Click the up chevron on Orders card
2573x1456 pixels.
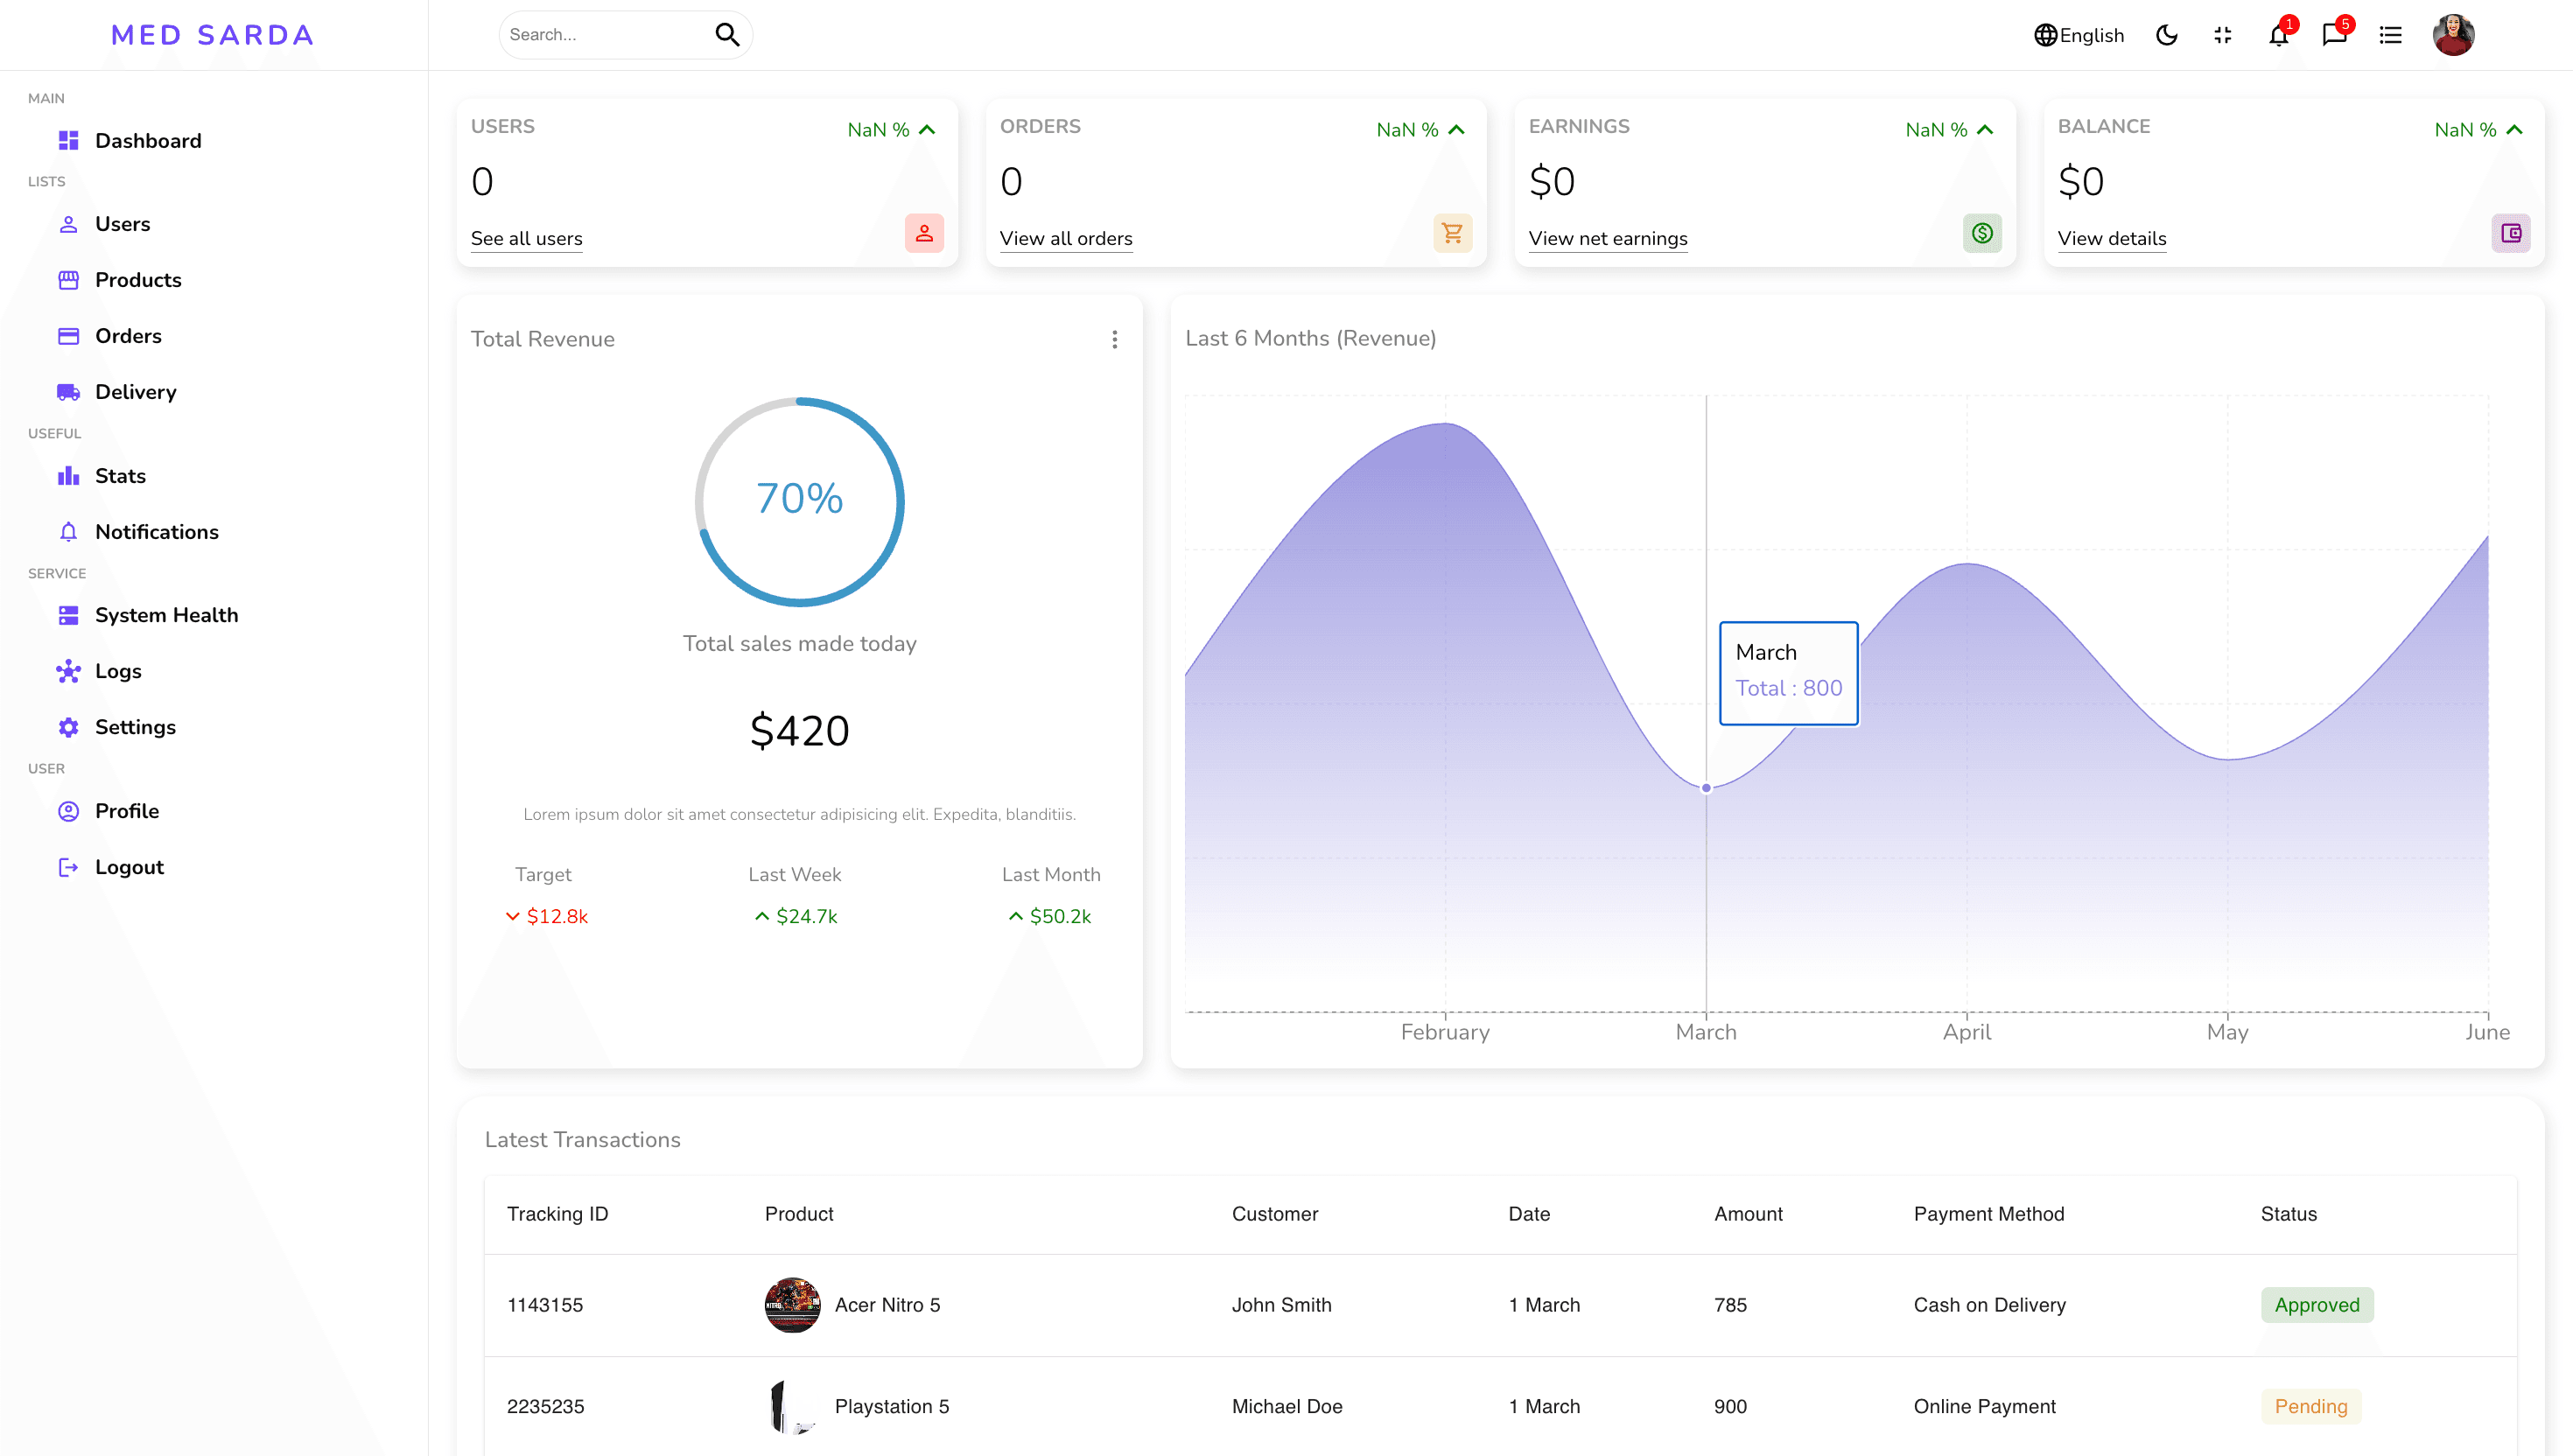click(1456, 130)
